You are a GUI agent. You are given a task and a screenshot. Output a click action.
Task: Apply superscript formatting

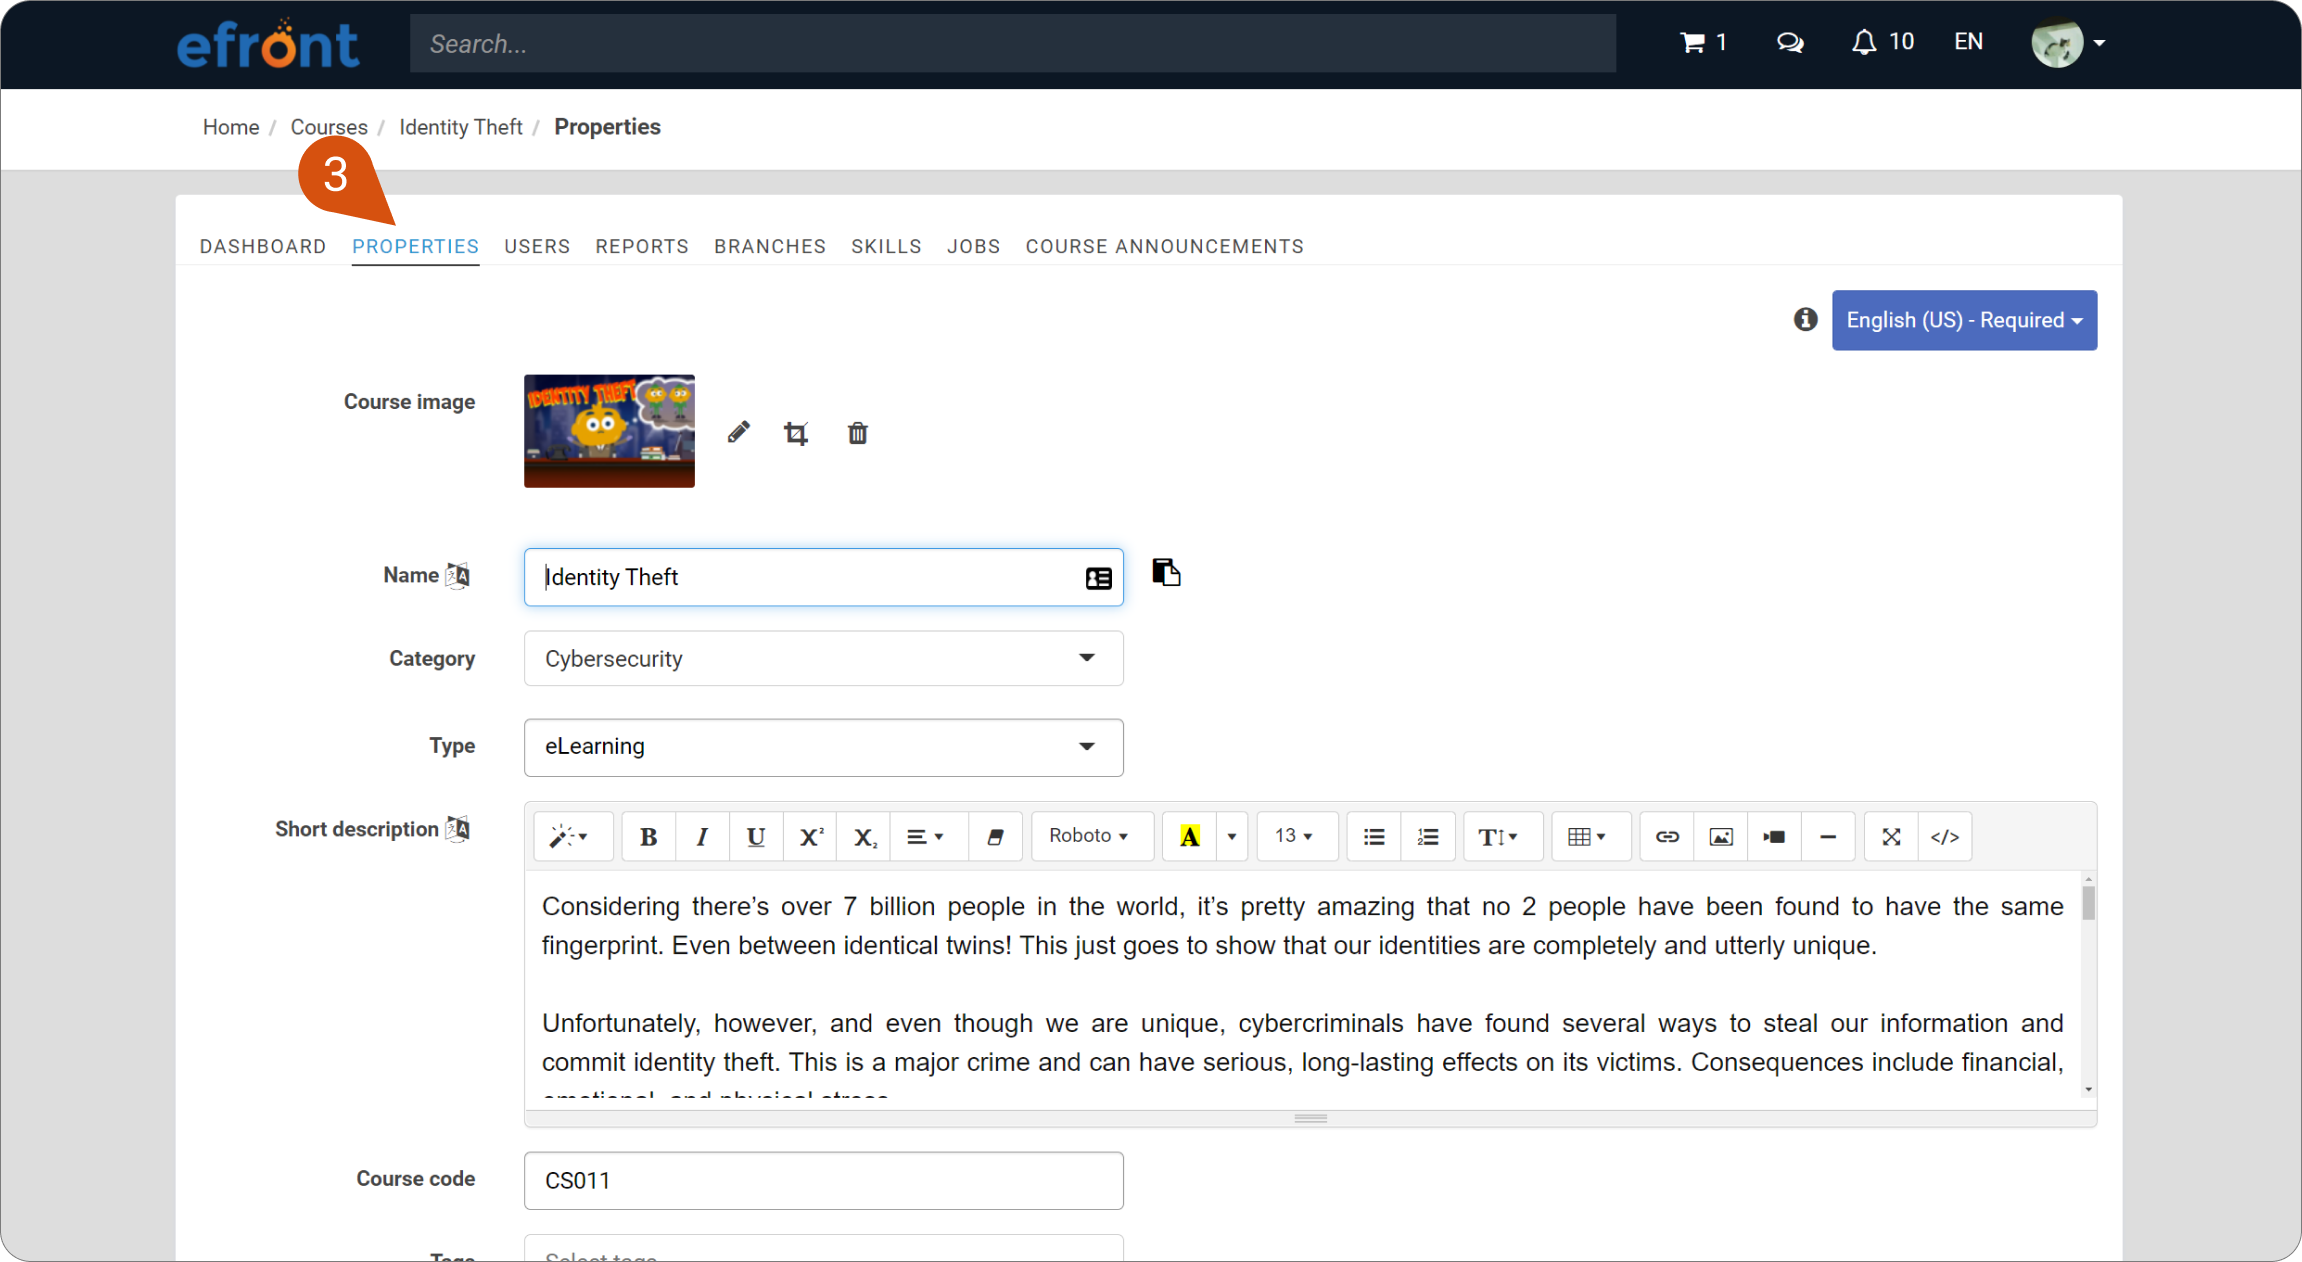coord(810,837)
